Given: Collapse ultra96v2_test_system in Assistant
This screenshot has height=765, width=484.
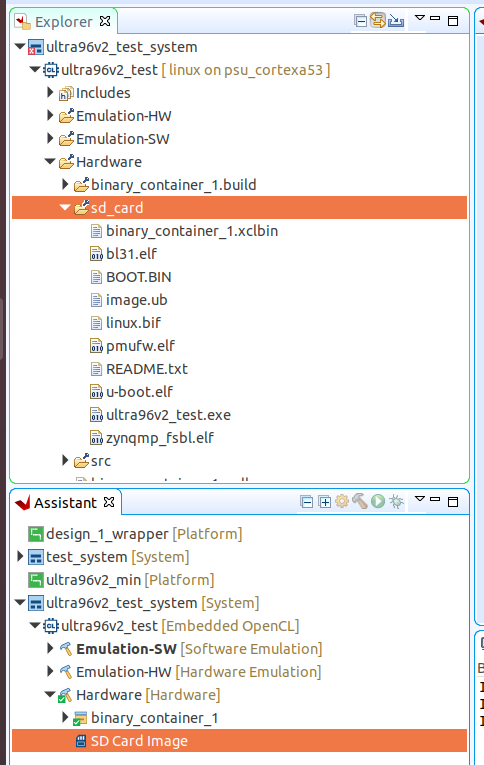Looking at the screenshot, I should pos(20,603).
